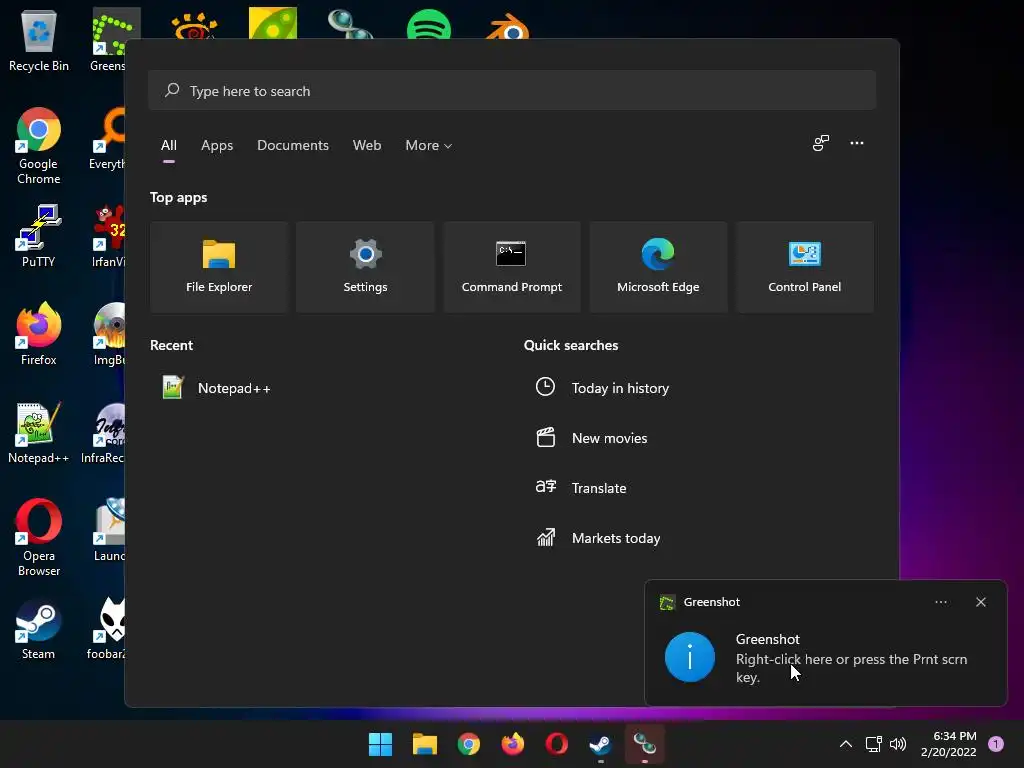Image resolution: width=1024 pixels, height=768 pixels.
Task: Open Control Panel from Top apps
Action: point(805,266)
